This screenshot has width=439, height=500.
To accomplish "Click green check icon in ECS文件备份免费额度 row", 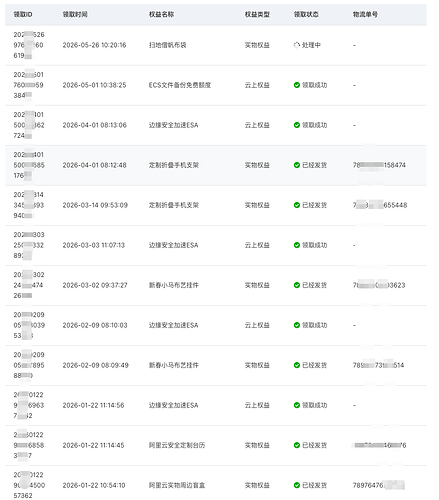I will [x=297, y=85].
